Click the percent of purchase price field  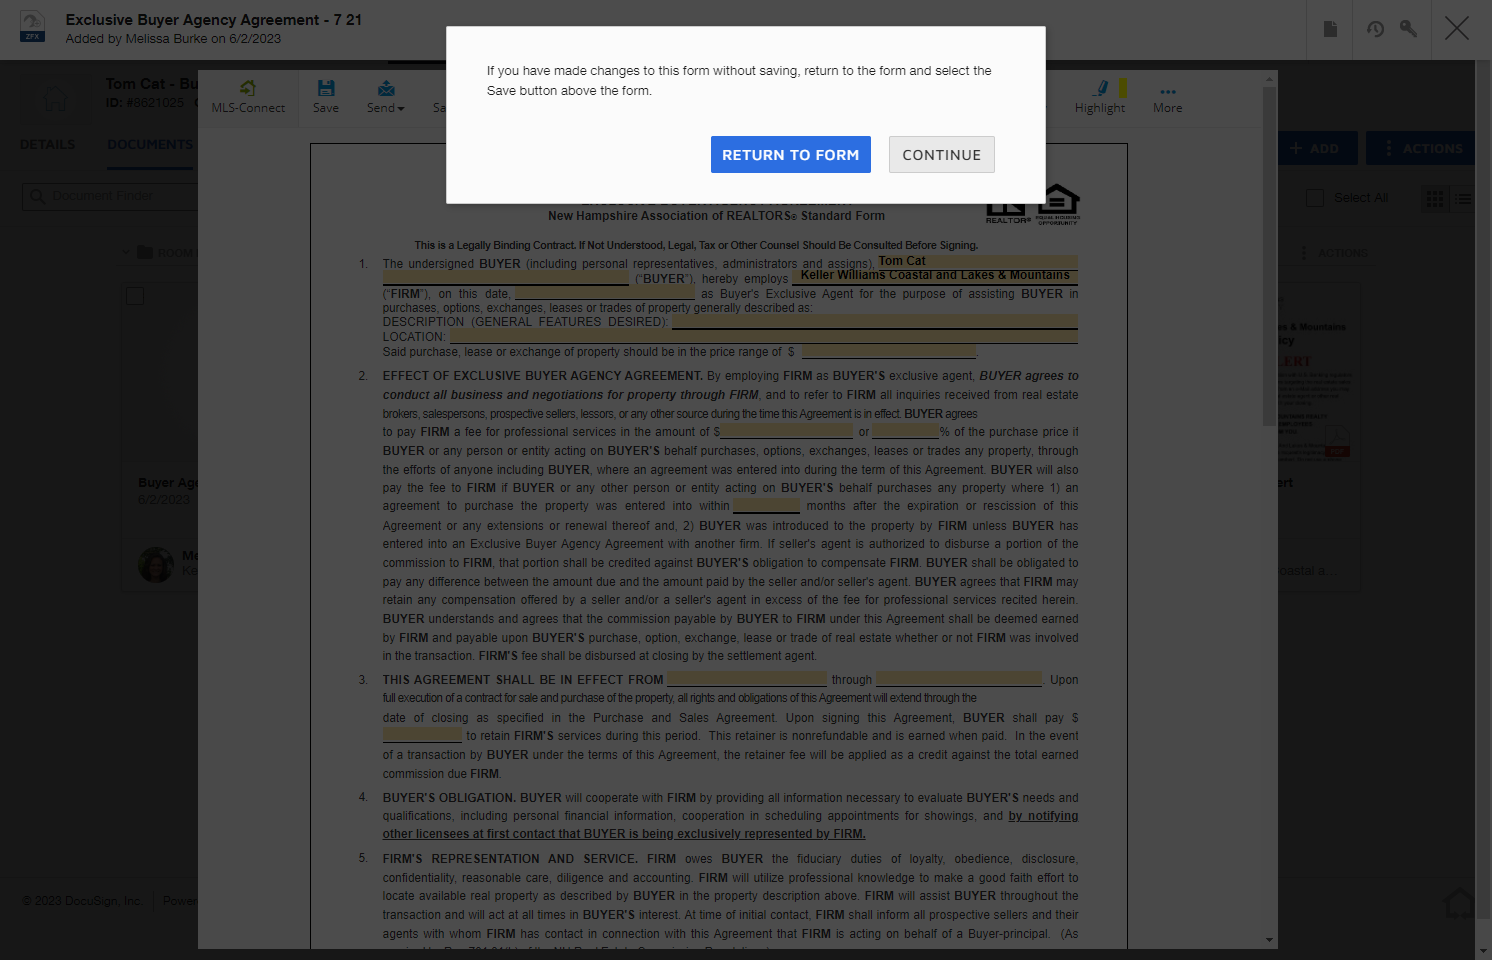pyautogui.click(x=905, y=432)
